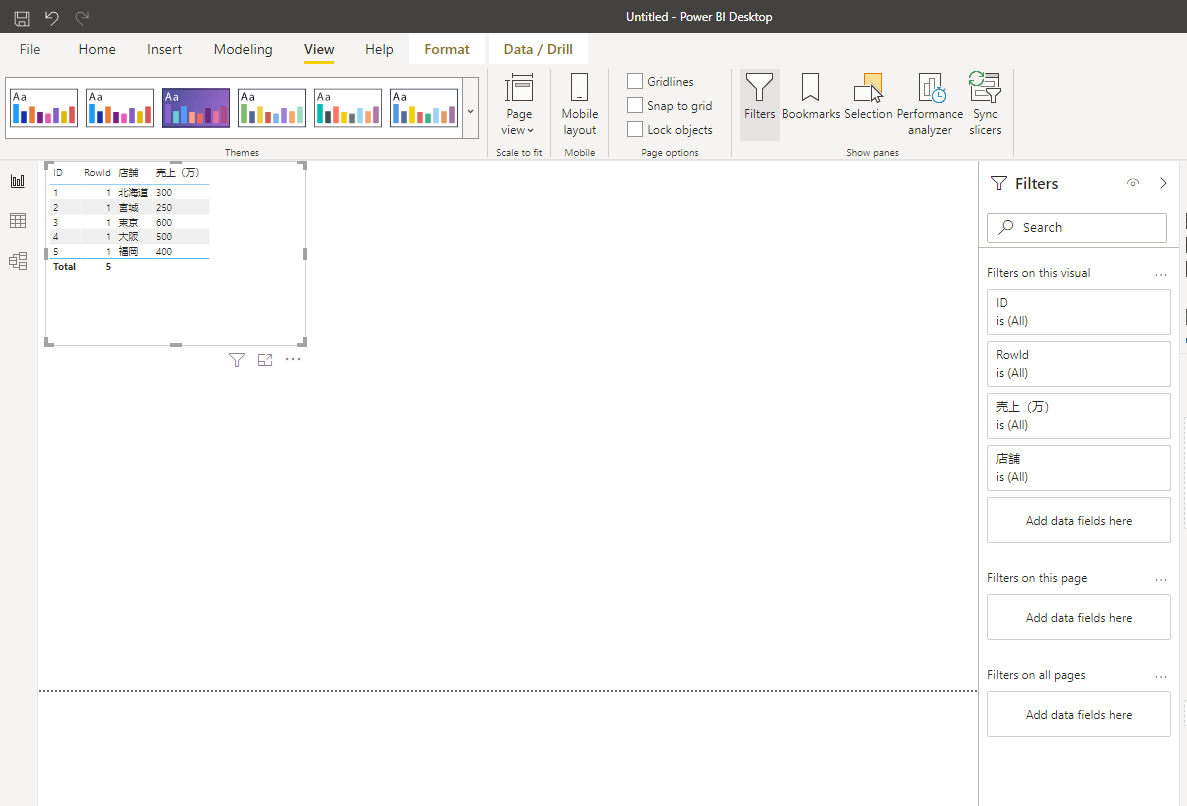Click the 店舗 column header in table
This screenshot has width=1187, height=806.
coord(129,173)
